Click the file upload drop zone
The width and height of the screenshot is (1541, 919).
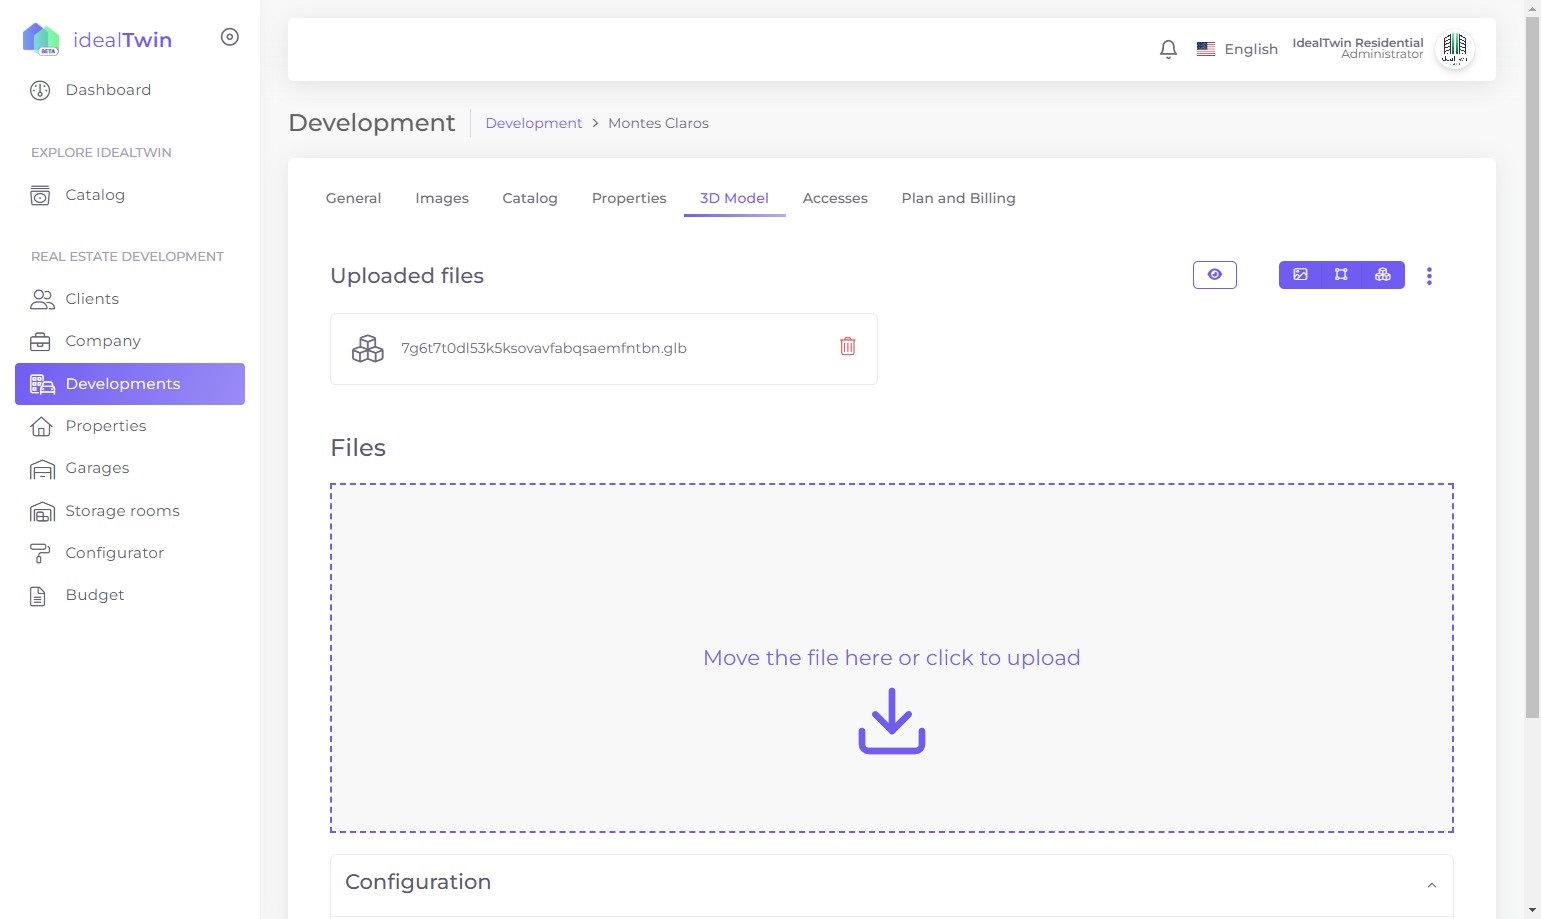pyautogui.click(x=891, y=658)
